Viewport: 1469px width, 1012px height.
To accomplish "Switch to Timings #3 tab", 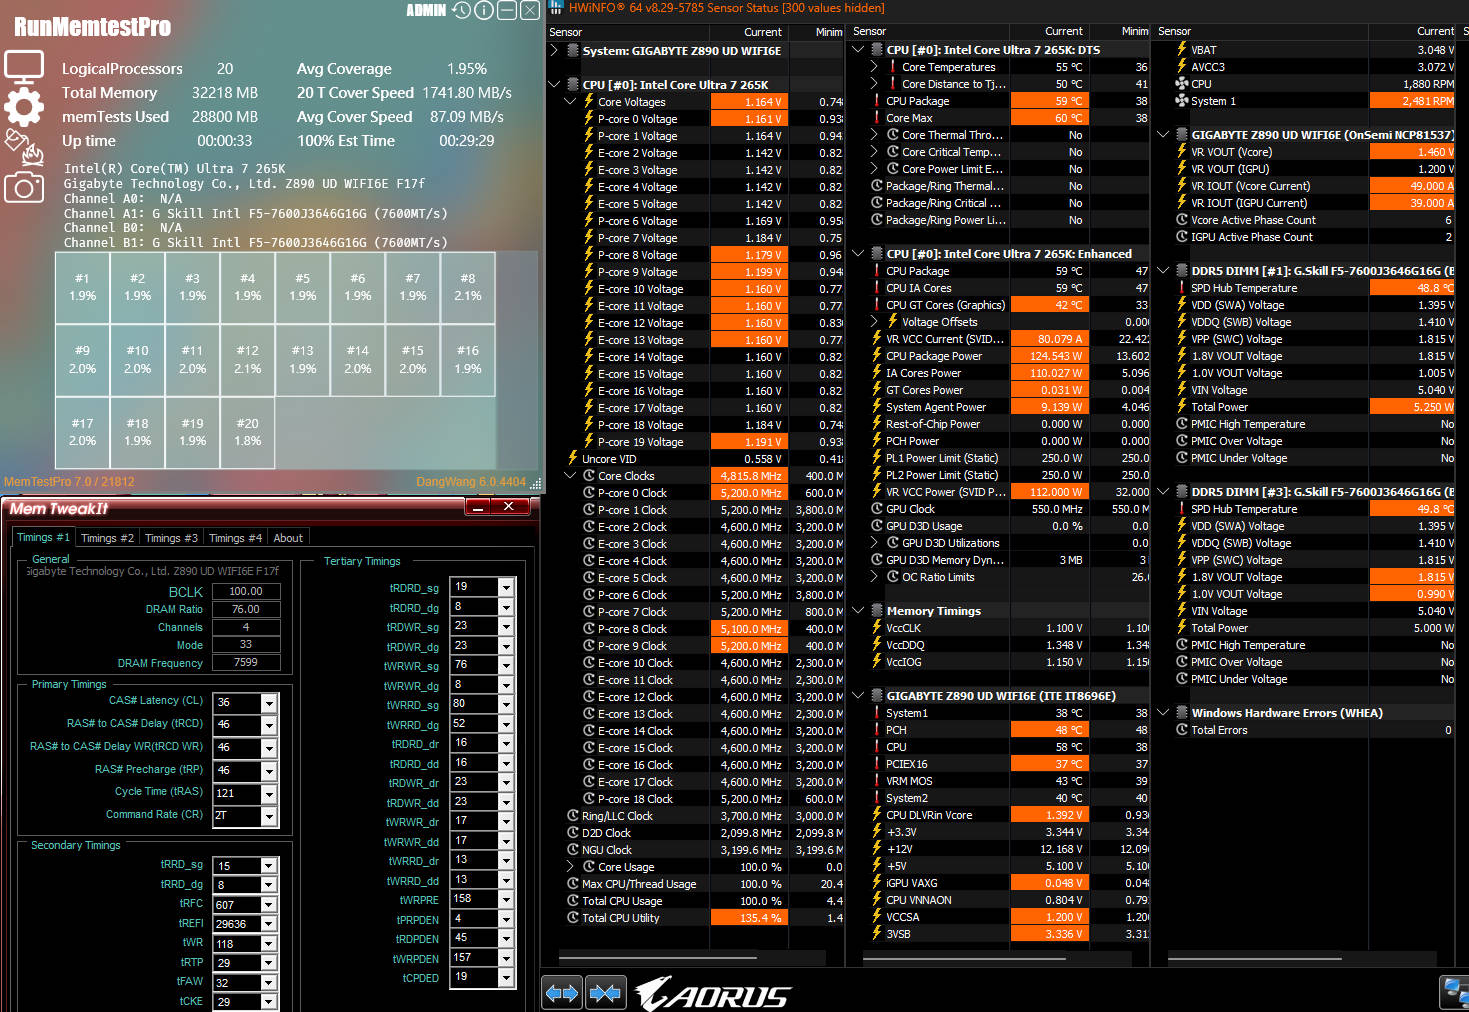I will (171, 538).
